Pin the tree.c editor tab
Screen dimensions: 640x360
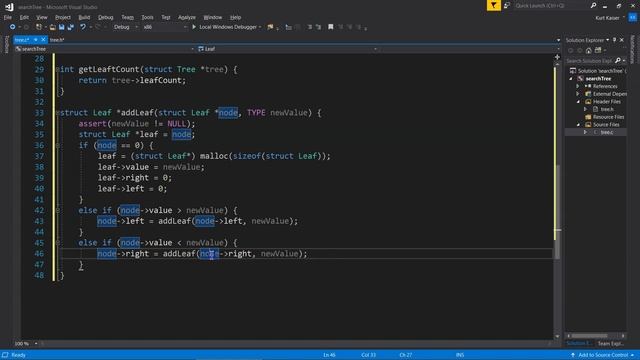coord(36,40)
